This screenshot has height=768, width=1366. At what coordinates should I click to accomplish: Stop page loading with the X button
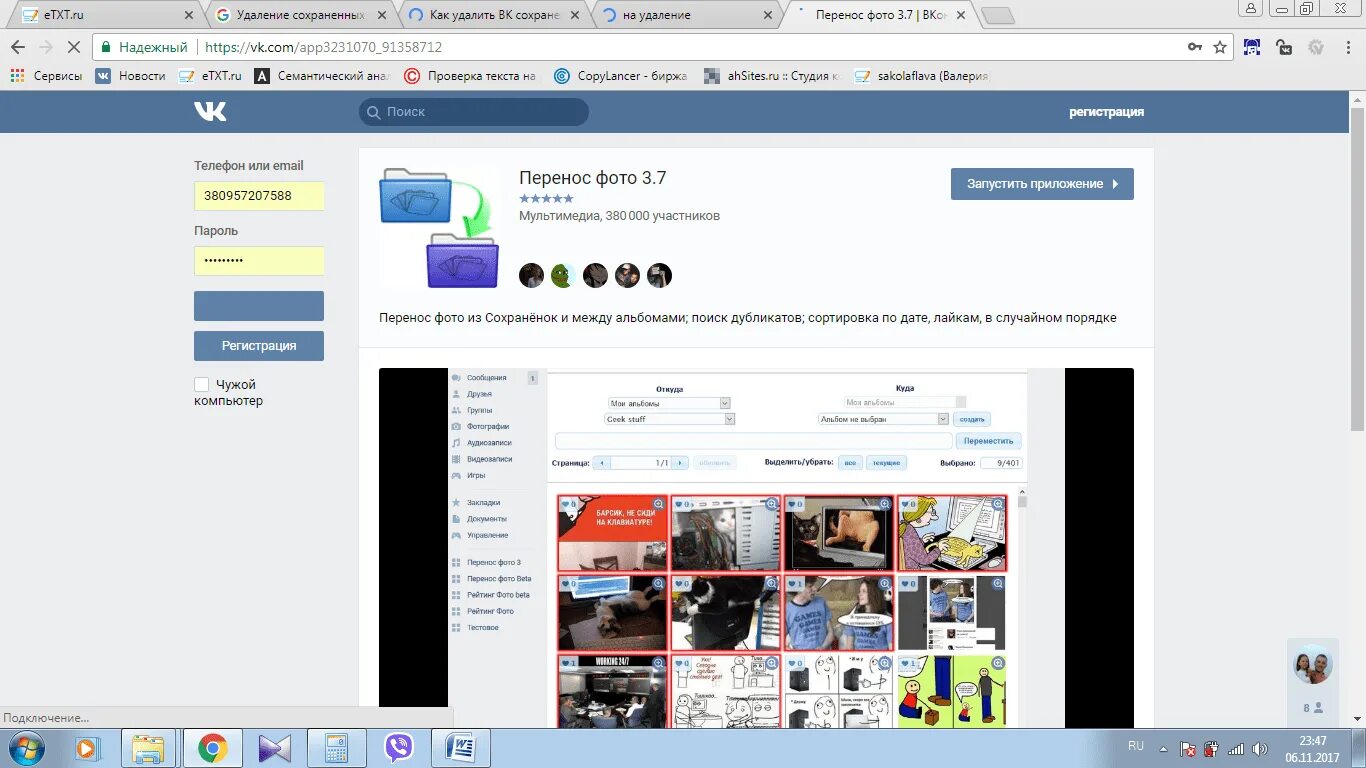pos(74,47)
